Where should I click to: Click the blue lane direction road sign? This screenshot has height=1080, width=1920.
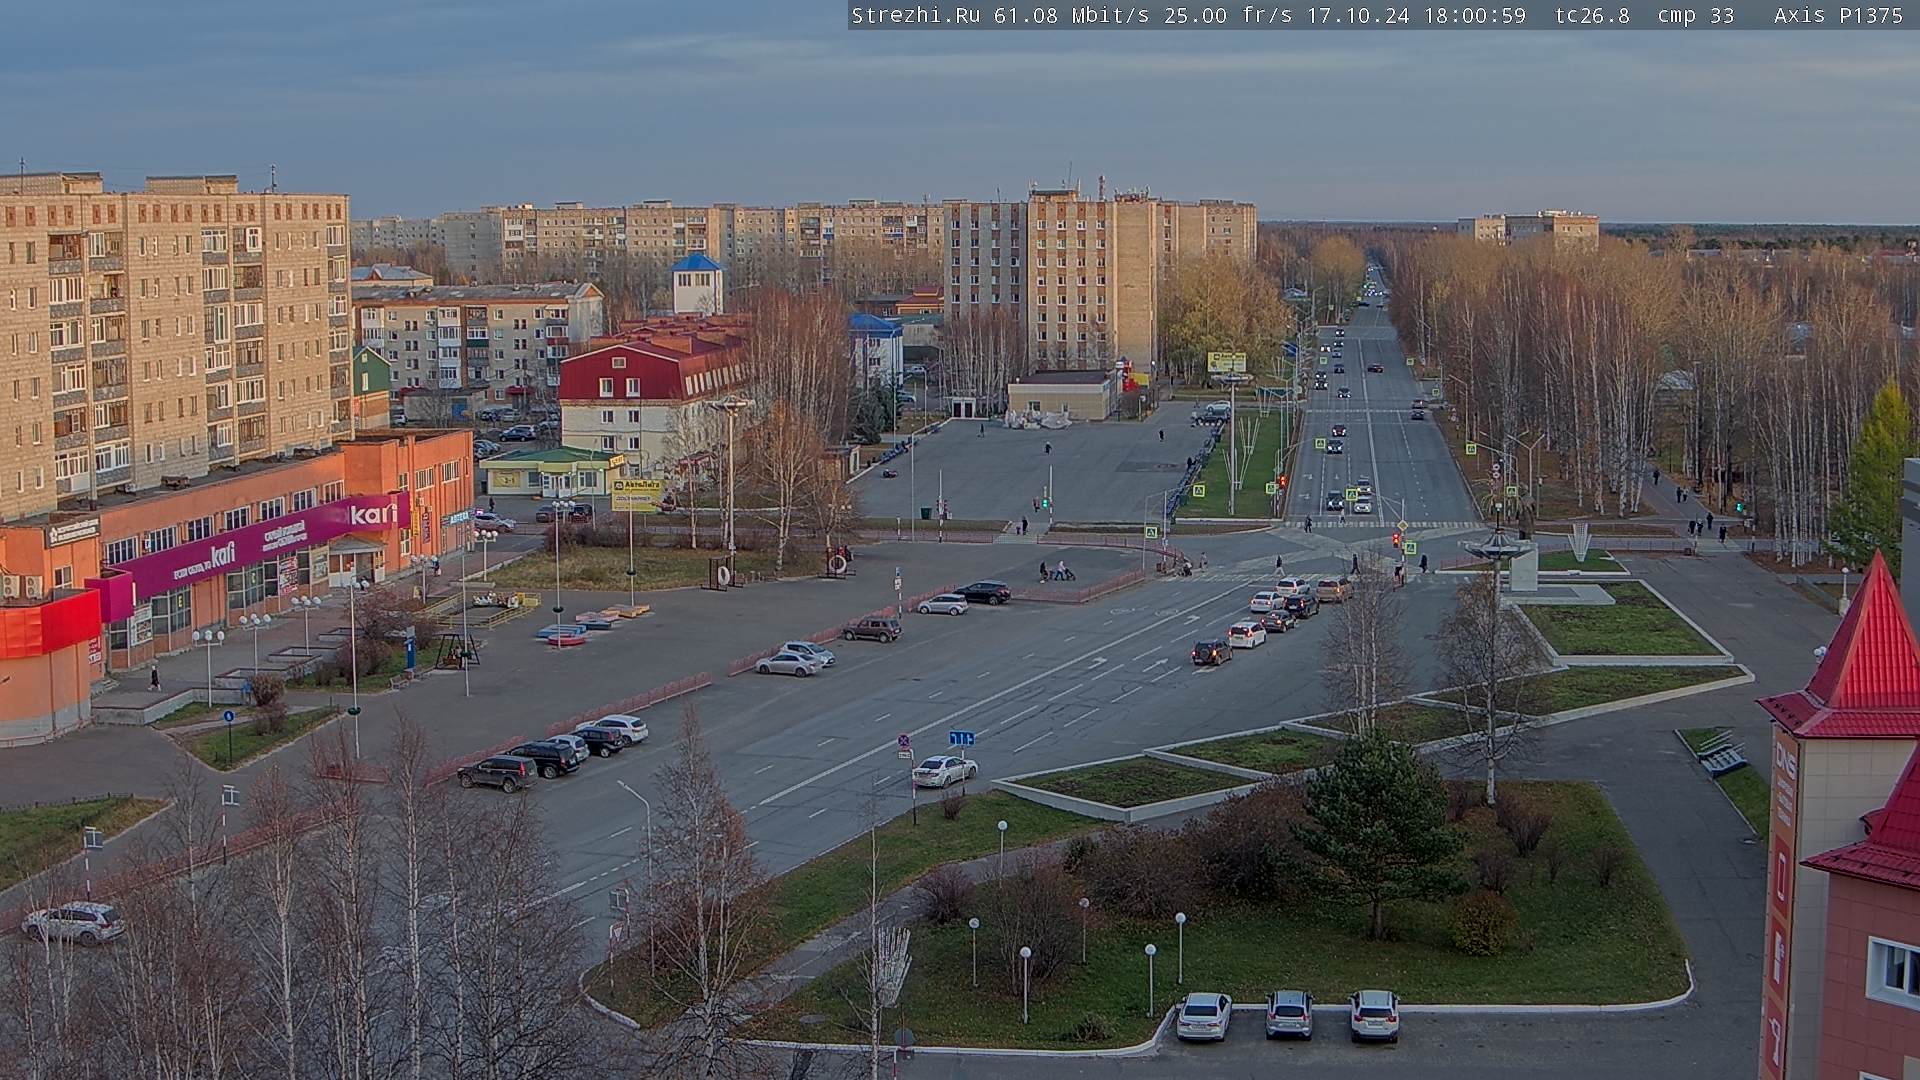[x=962, y=738]
